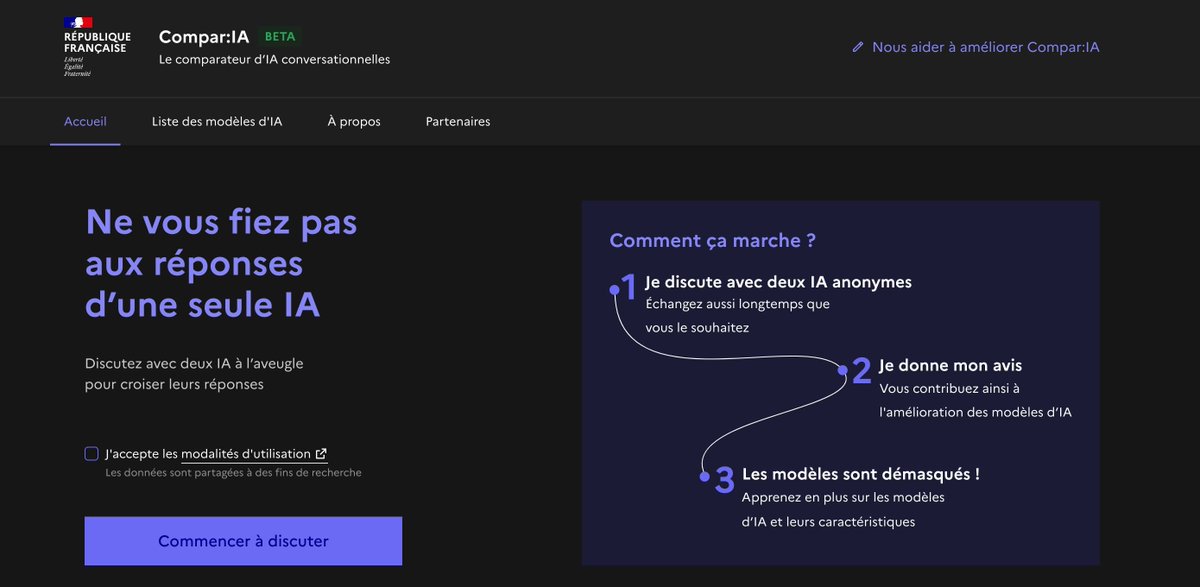The width and height of the screenshot is (1200, 587).
Task: Click the external link icon after modalités d'utilisation
Action: click(x=321, y=454)
